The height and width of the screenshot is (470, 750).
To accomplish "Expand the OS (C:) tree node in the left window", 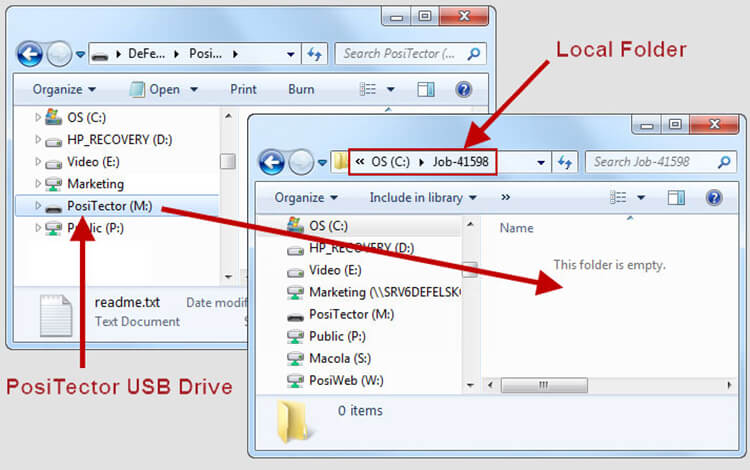I will tap(39, 118).
